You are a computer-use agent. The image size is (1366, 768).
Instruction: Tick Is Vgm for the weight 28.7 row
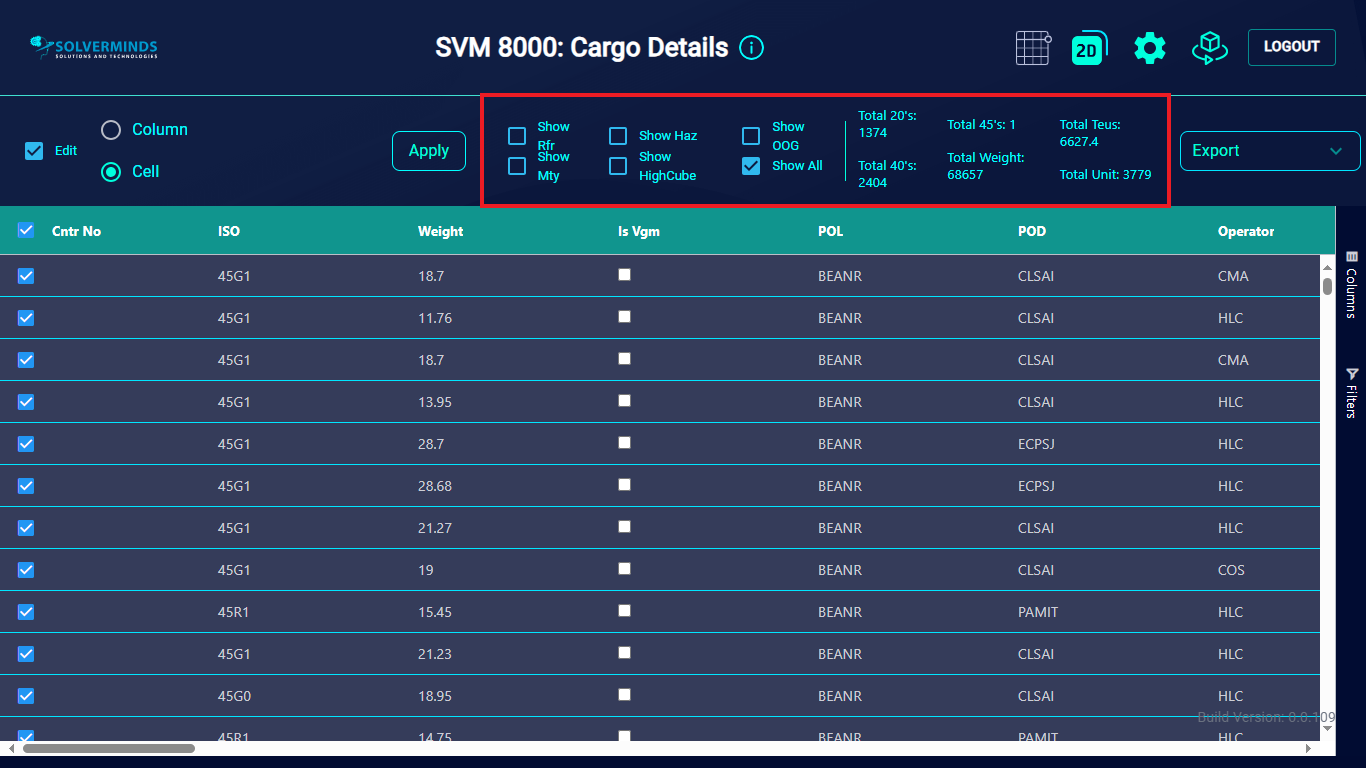(x=625, y=442)
